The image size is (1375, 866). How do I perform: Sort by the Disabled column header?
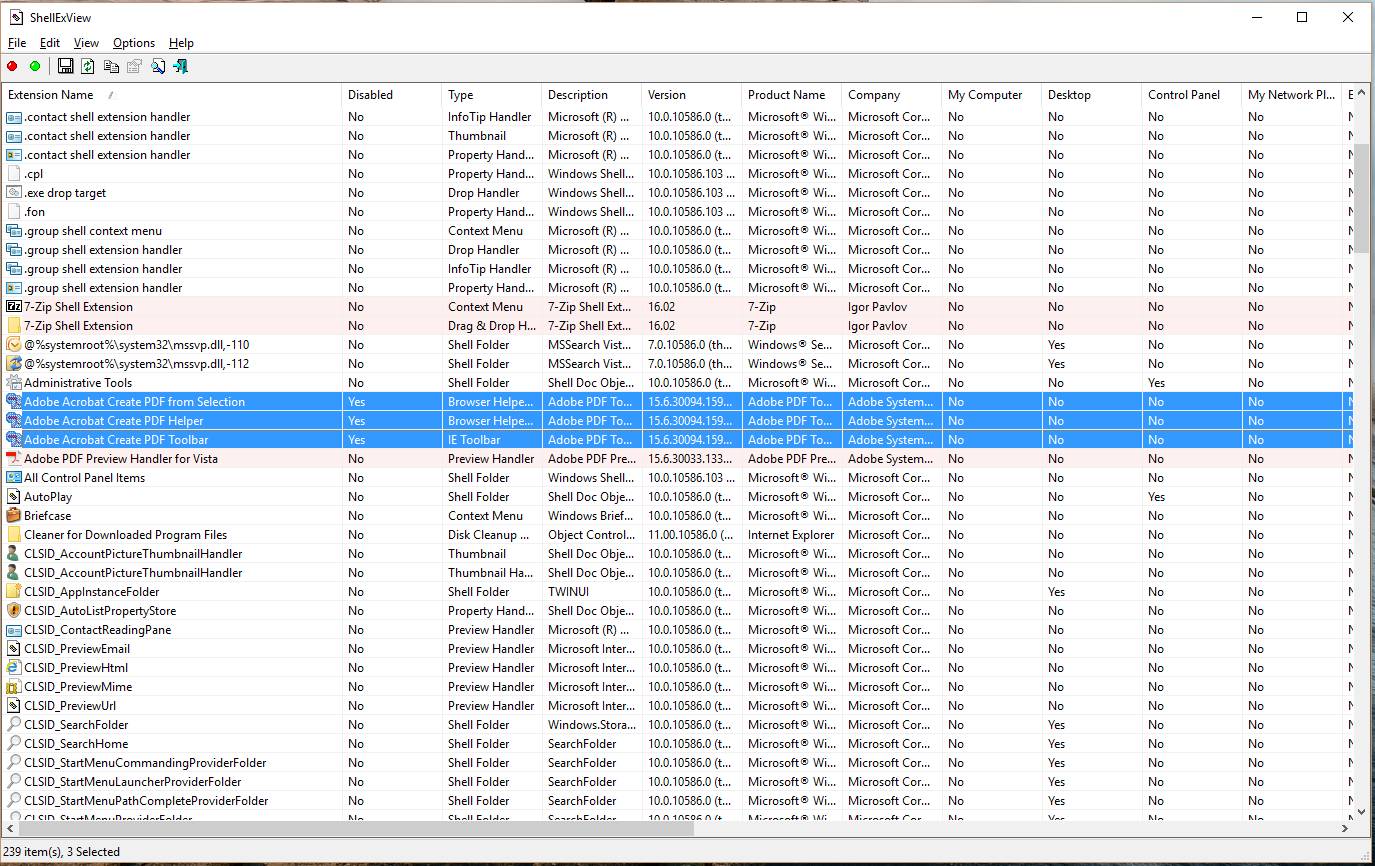tap(391, 95)
